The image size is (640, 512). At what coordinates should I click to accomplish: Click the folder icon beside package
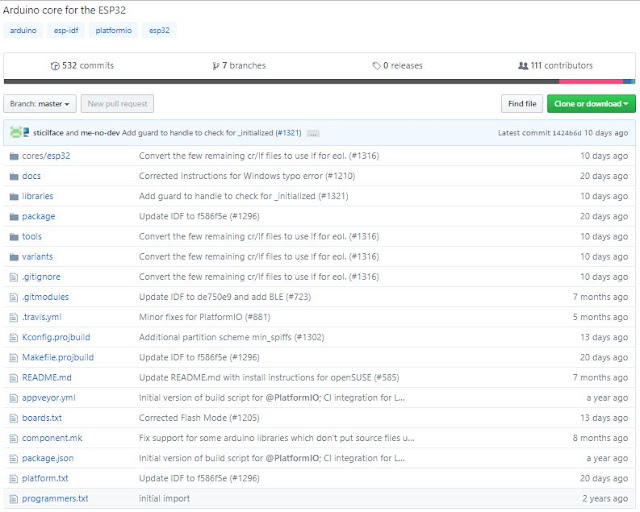(14, 216)
